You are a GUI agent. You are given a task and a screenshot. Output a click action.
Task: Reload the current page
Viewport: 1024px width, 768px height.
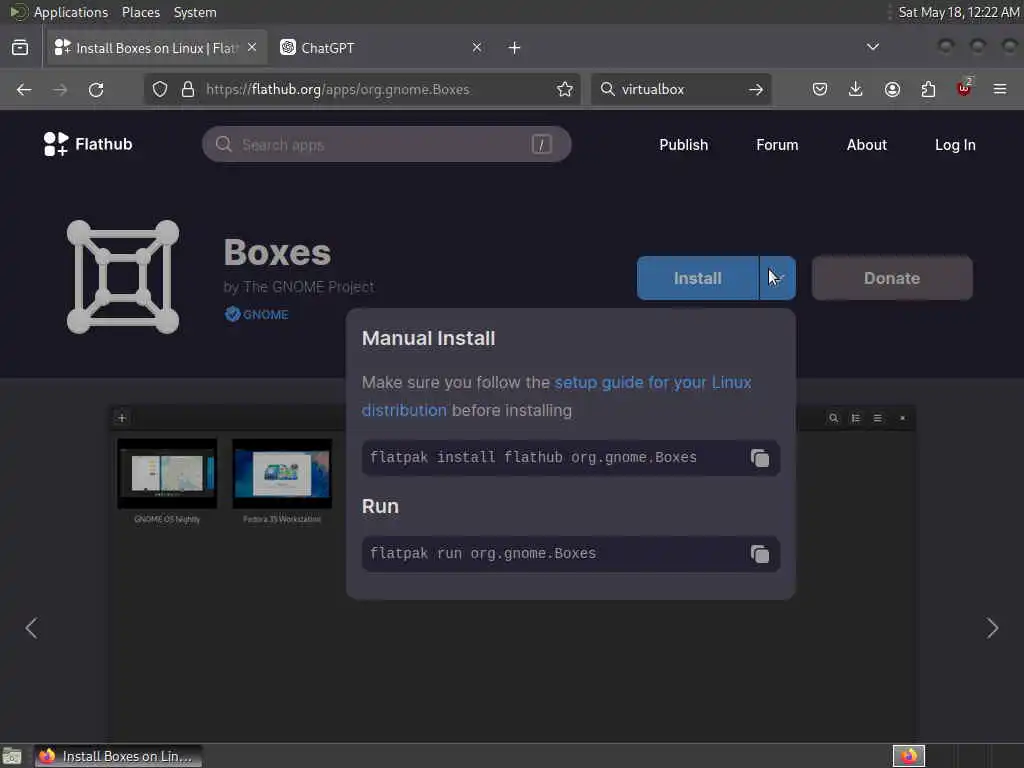96,89
